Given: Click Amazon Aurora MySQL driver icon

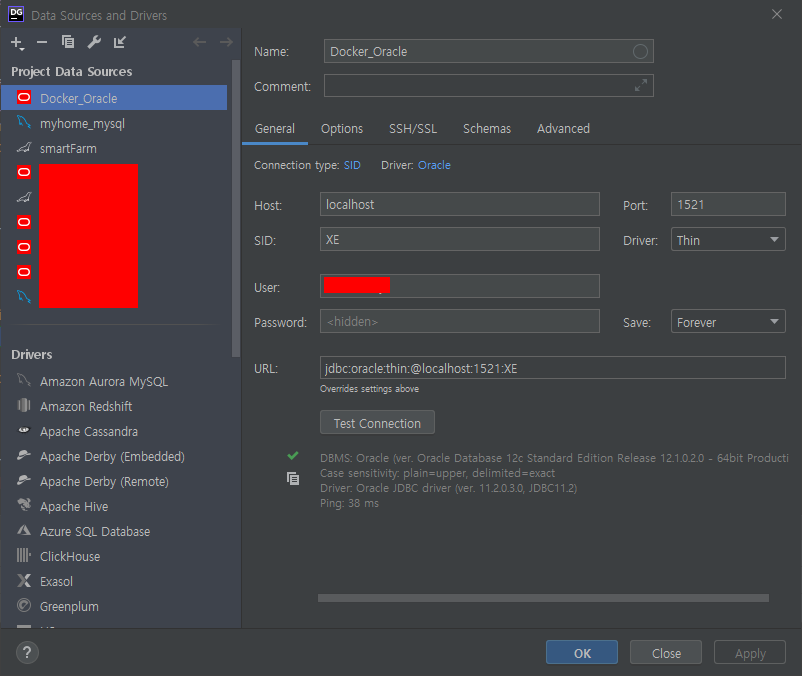Looking at the screenshot, I should (x=24, y=380).
